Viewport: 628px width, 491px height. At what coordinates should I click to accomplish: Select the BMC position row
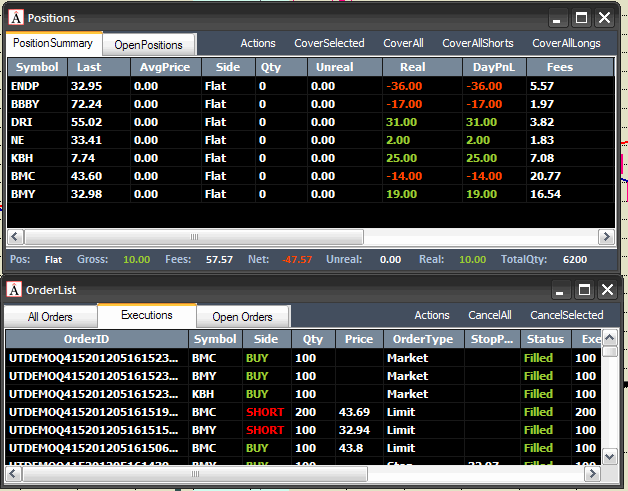click(x=311, y=176)
